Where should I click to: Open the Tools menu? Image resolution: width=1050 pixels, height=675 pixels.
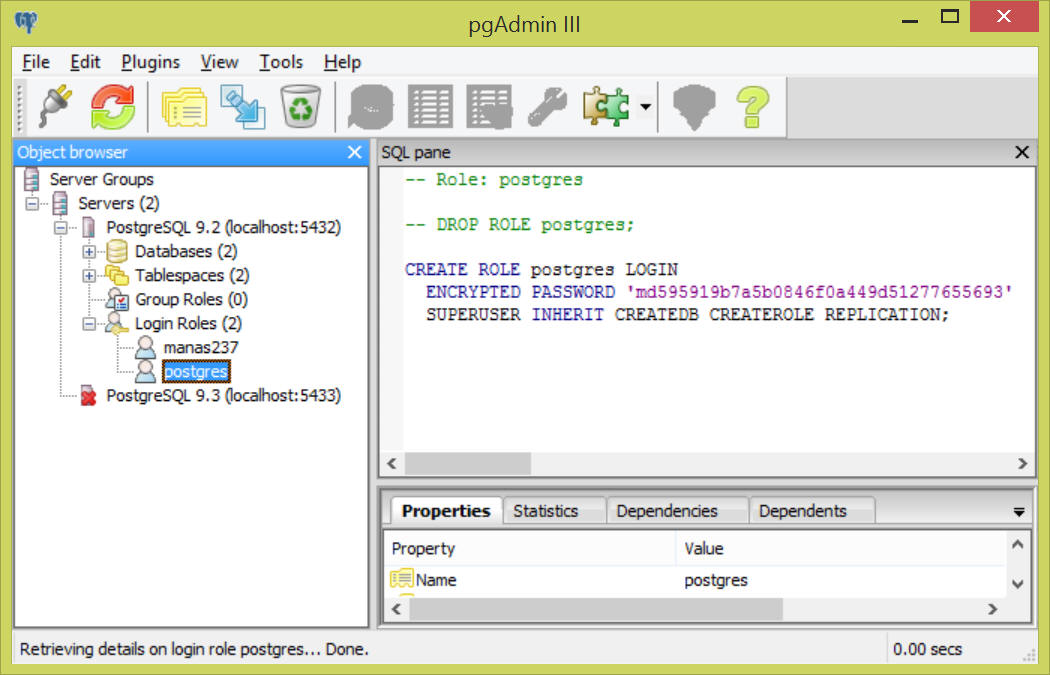click(x=280, y=62)
